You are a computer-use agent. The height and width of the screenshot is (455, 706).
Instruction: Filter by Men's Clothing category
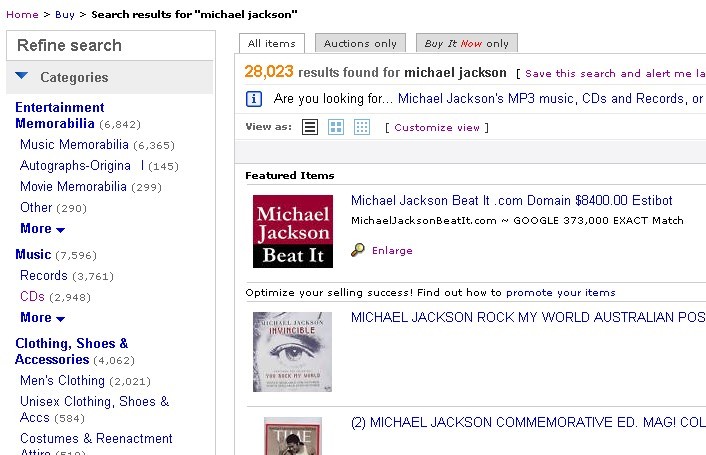[x=62, y=381]
